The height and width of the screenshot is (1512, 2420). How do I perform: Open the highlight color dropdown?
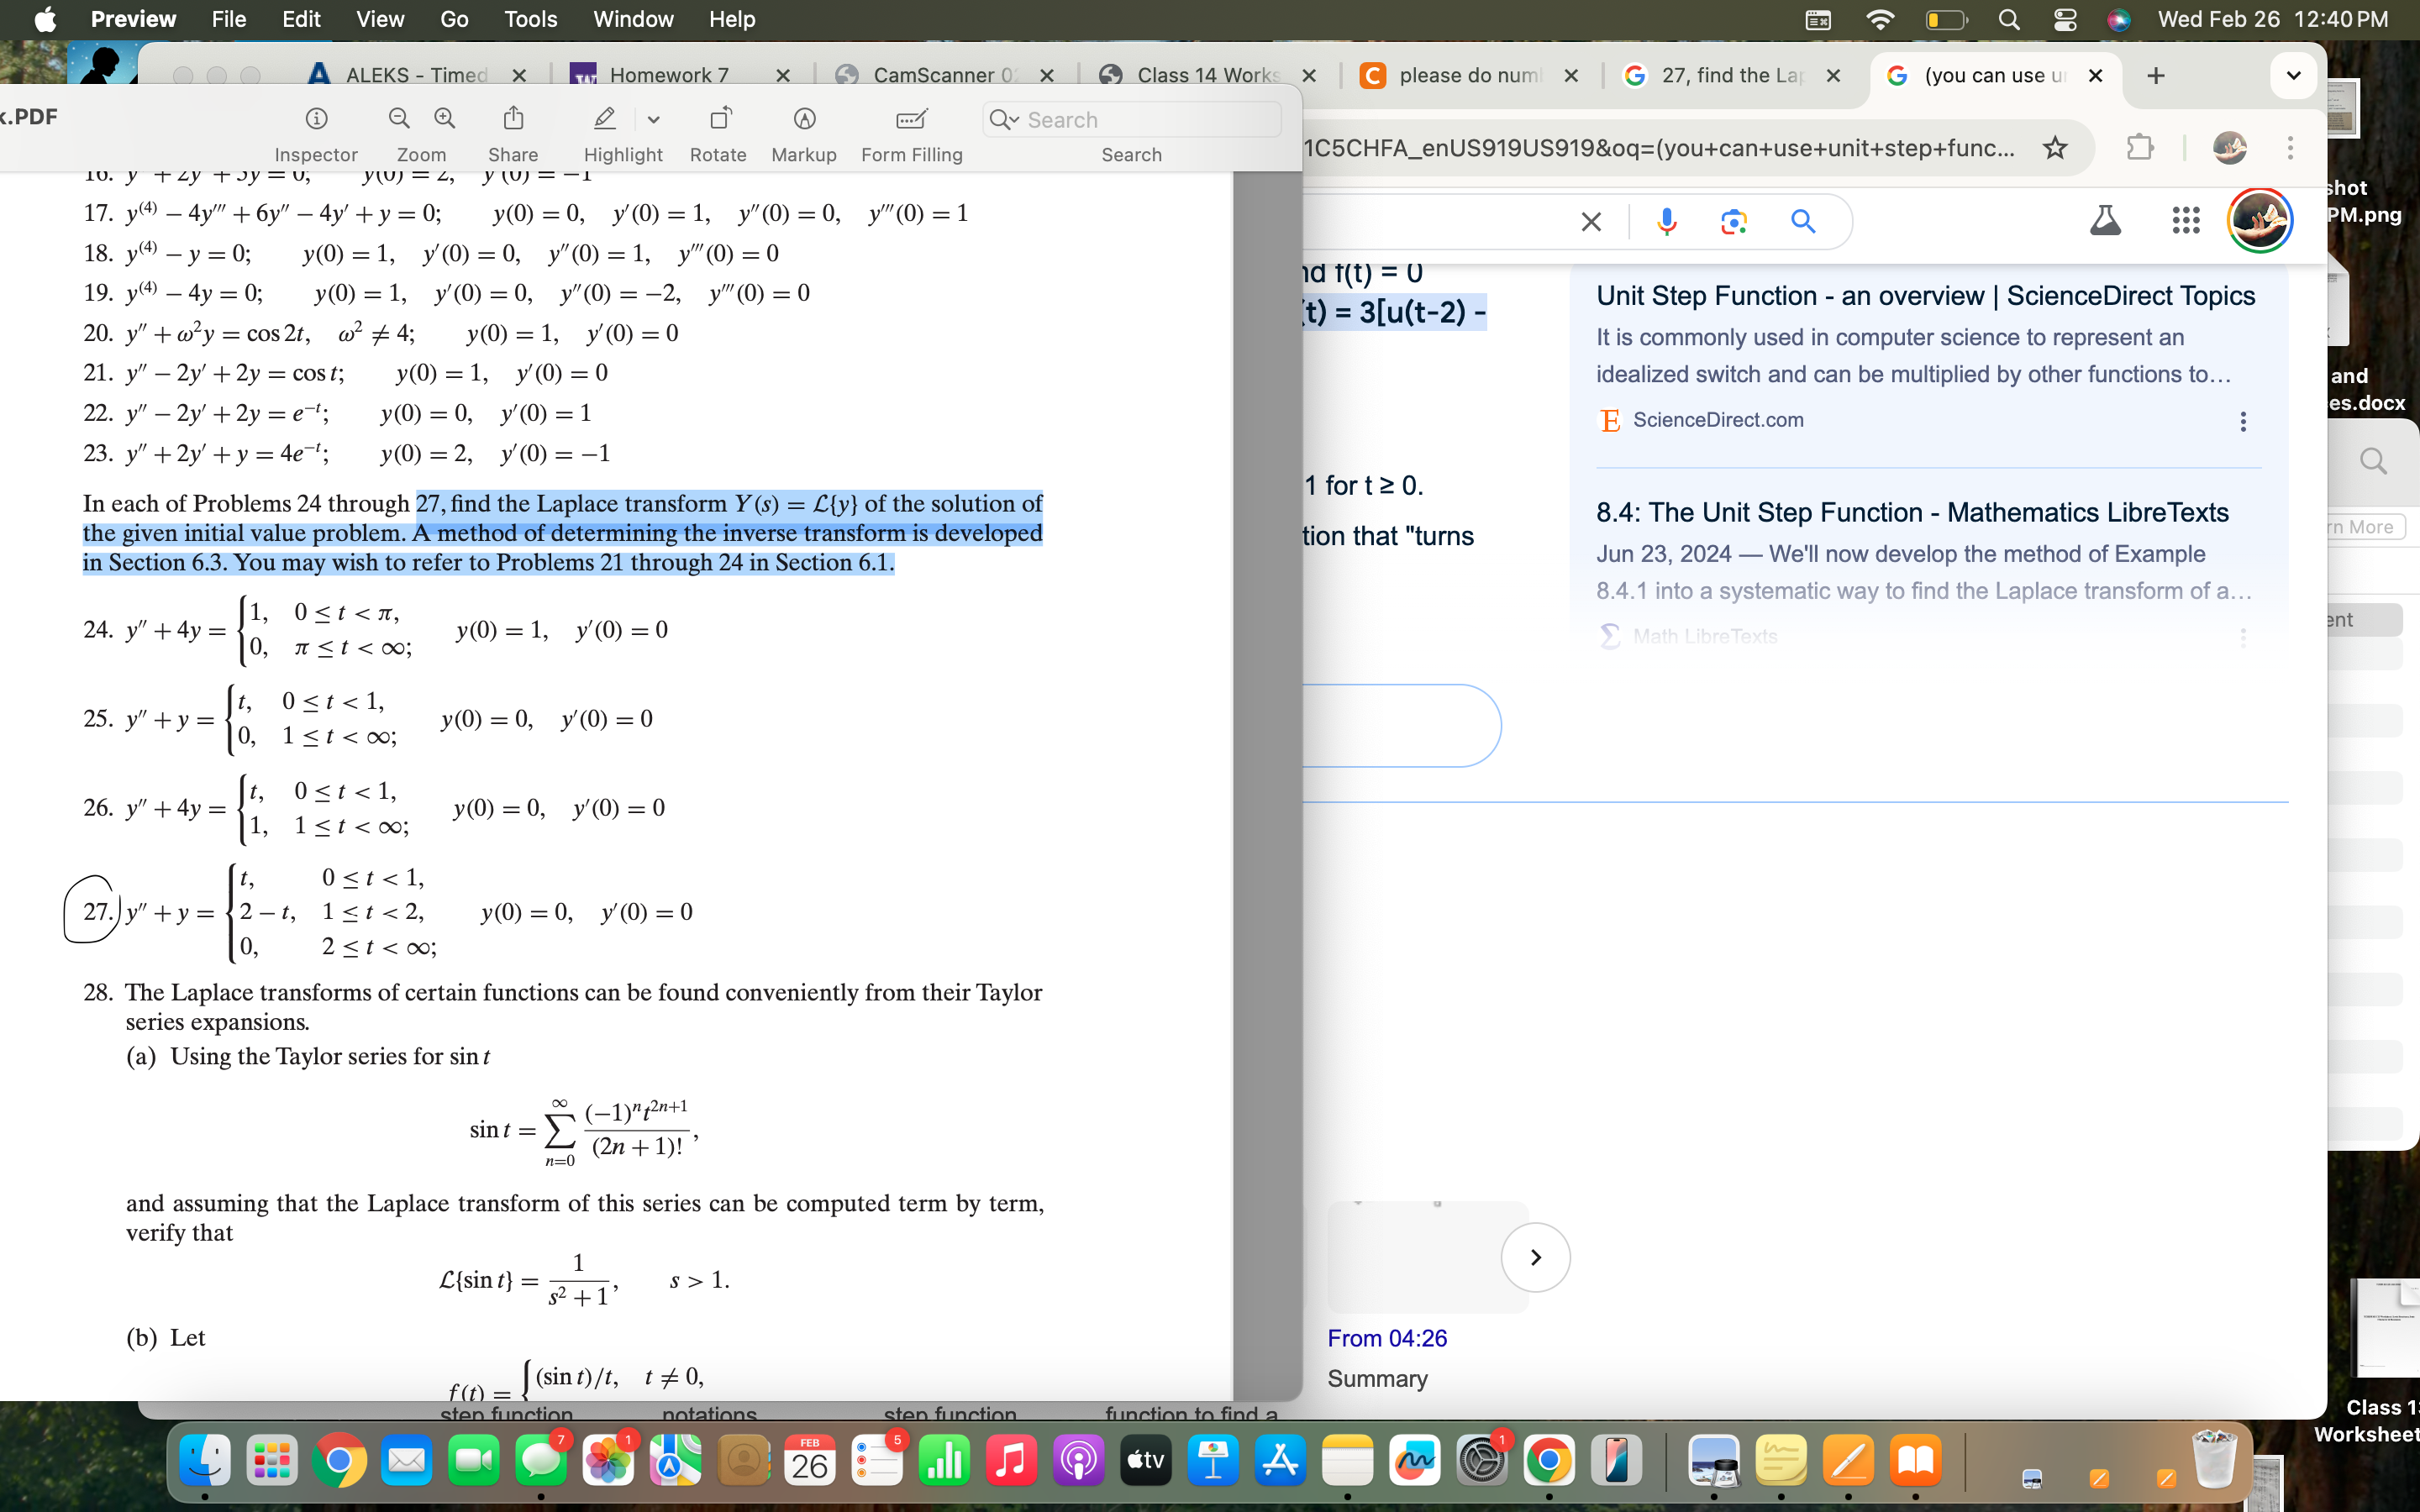coord(655,119)
